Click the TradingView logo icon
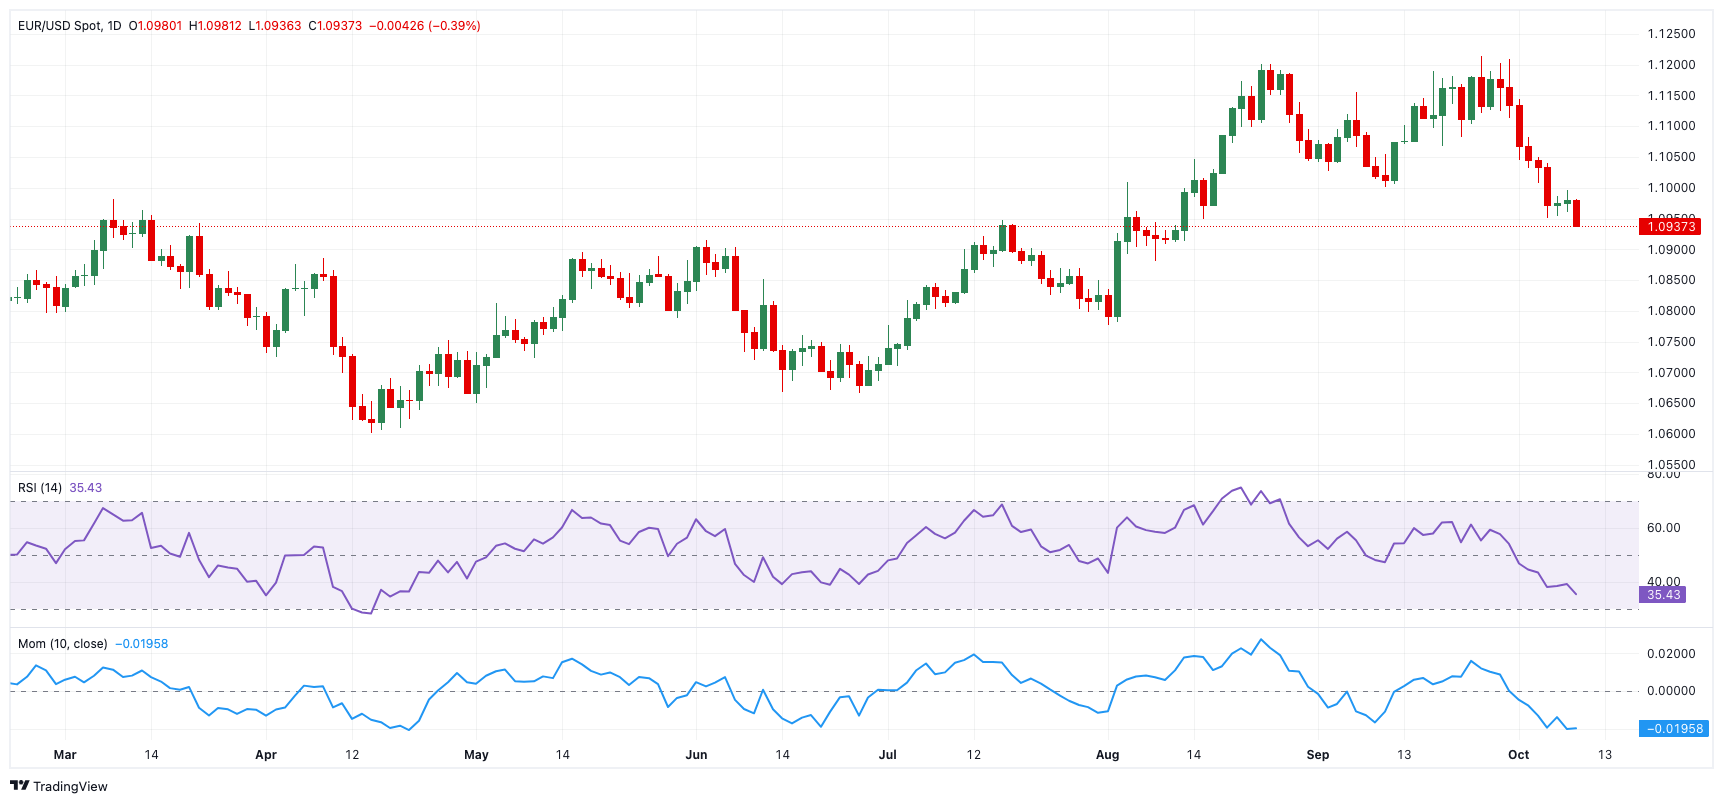1723x803 pixels. 19,786
